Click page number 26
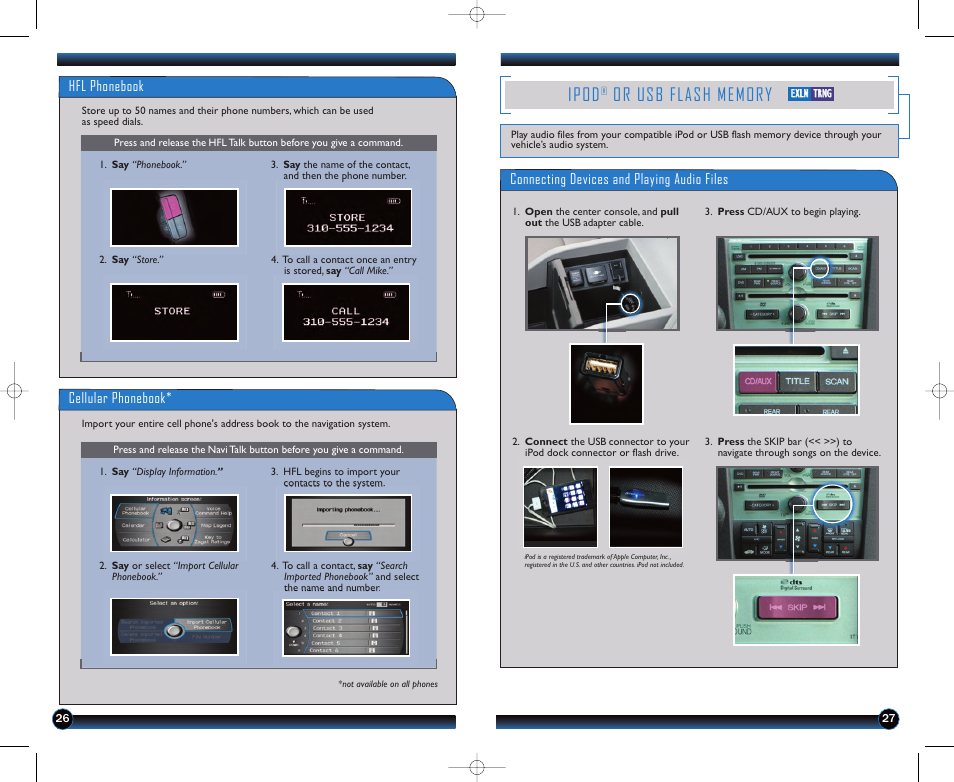Screen dimensions: 954x782 62,718
